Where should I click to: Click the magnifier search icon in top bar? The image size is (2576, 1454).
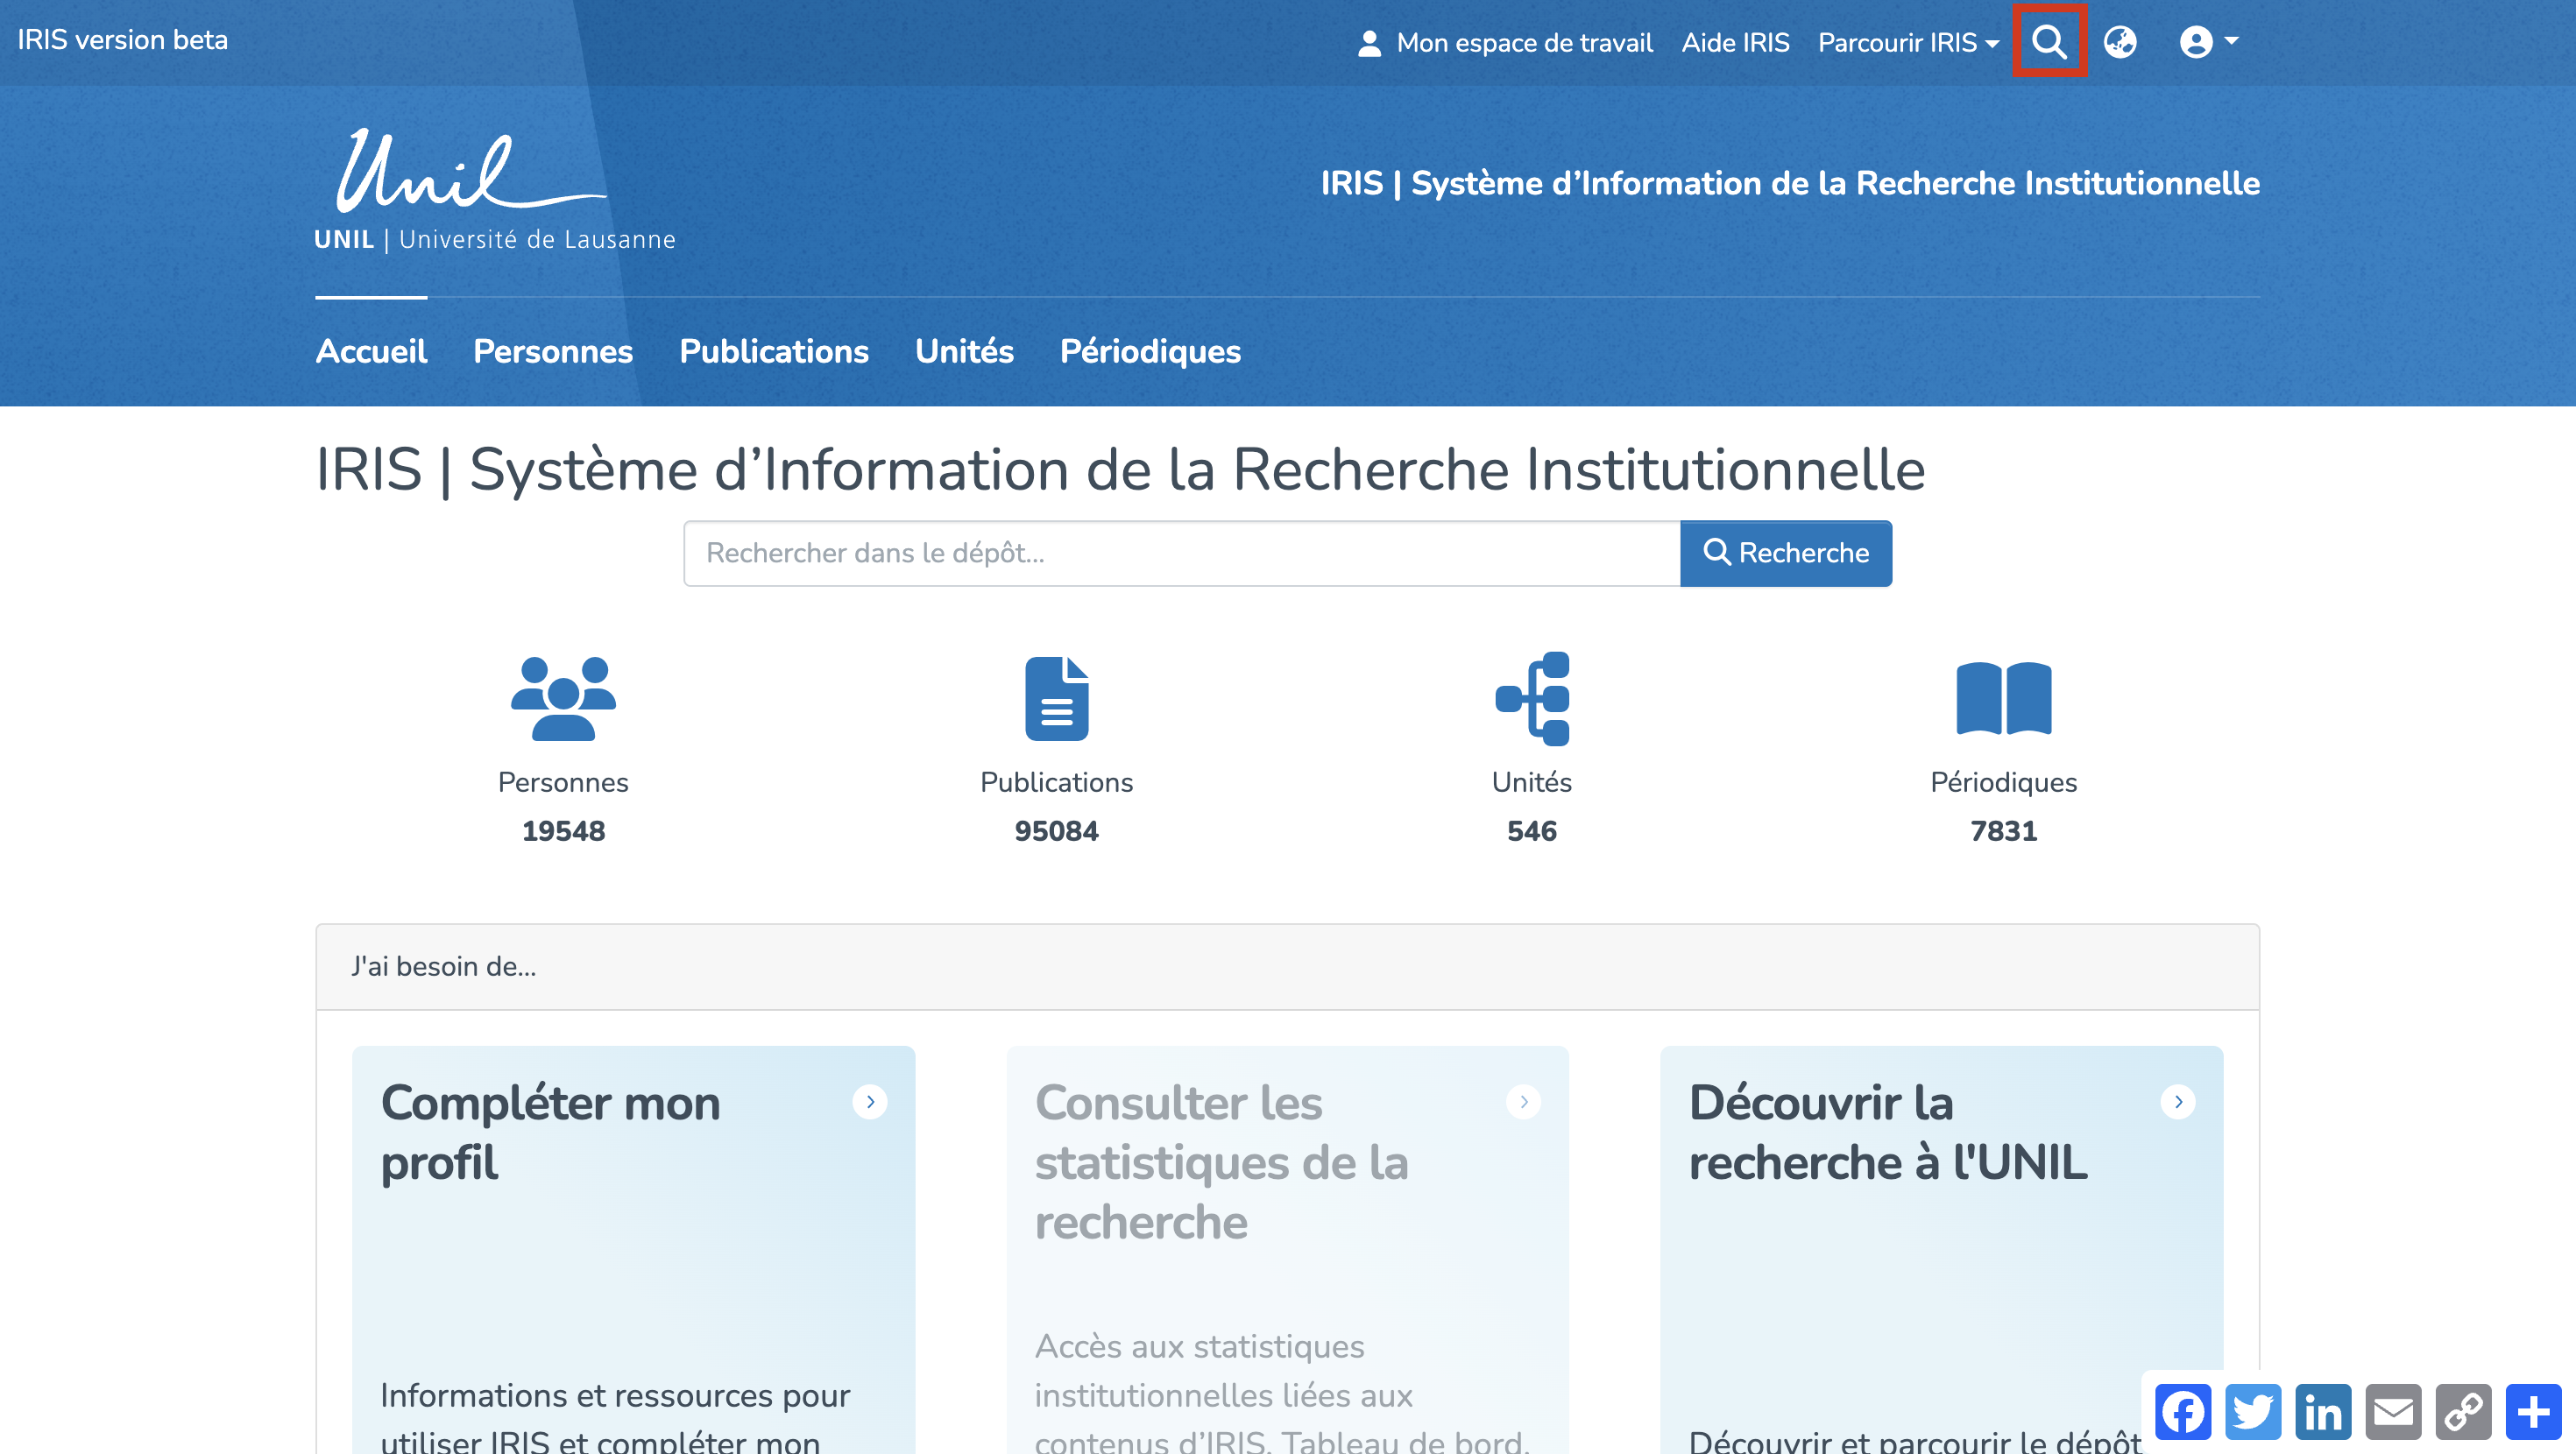tap(2048, 42)
